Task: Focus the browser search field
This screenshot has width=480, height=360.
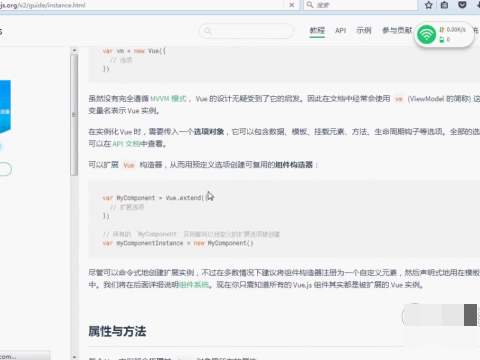Action: pos(360,5)
